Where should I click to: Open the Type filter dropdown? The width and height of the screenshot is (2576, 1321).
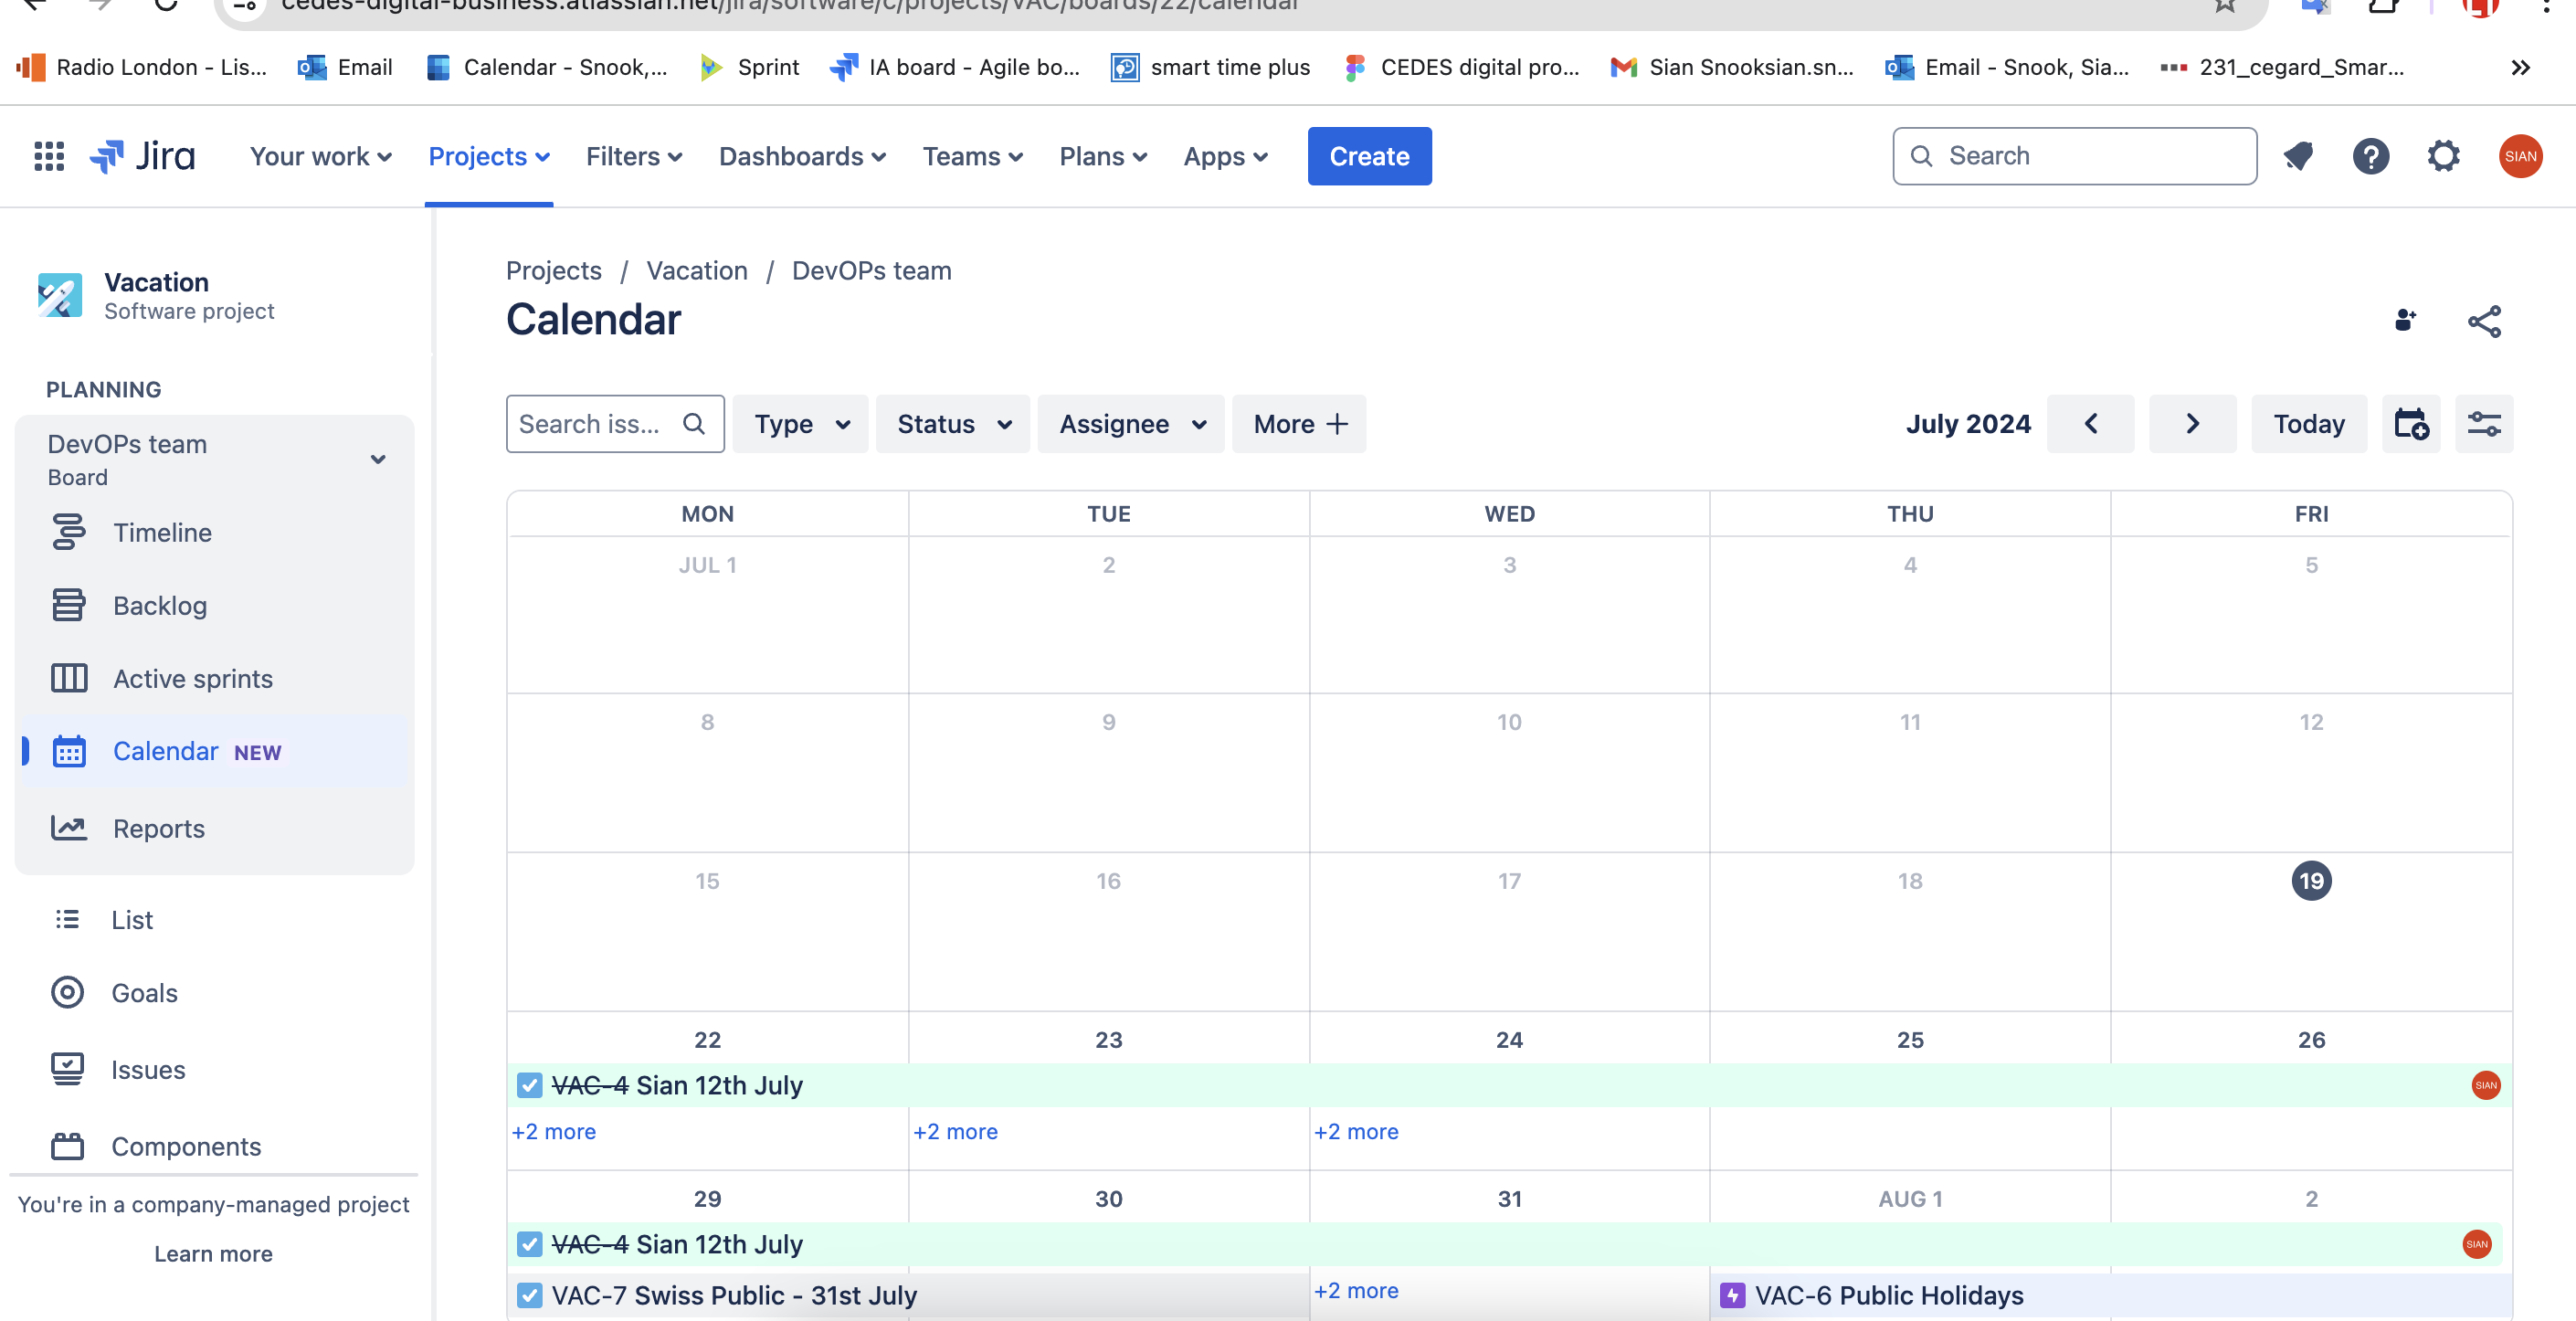(x=801, y=424)
